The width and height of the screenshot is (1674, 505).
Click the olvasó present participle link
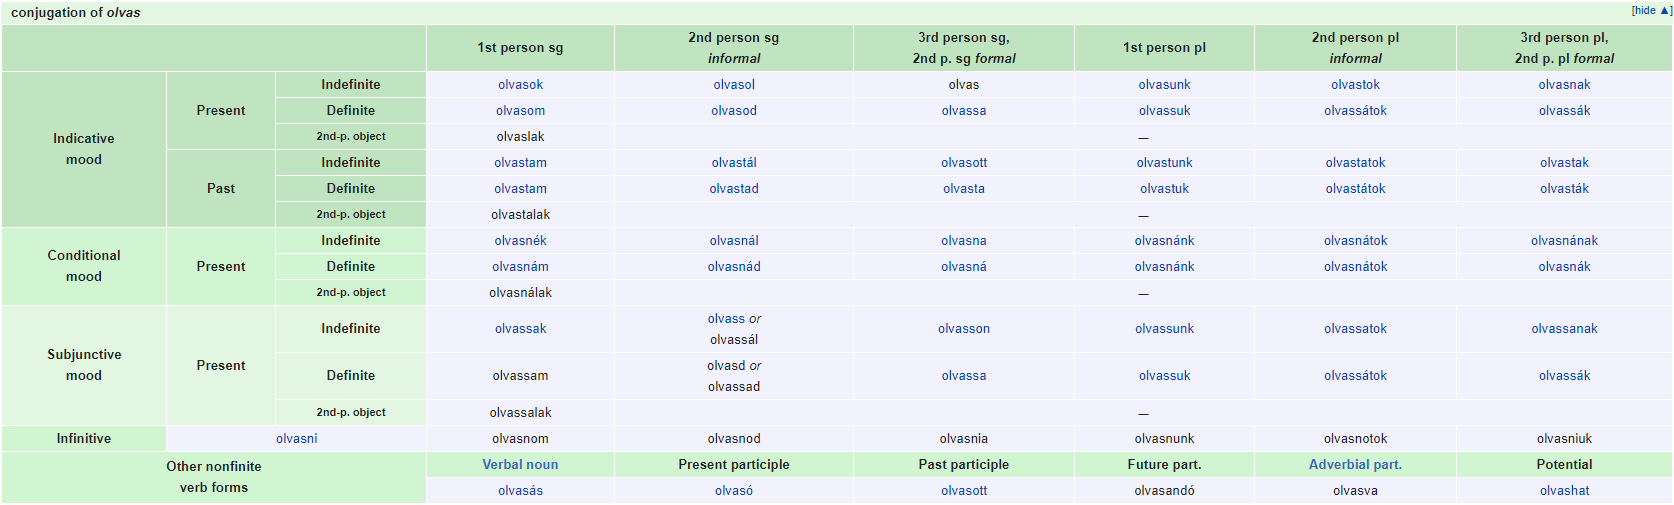coord(734,491)
